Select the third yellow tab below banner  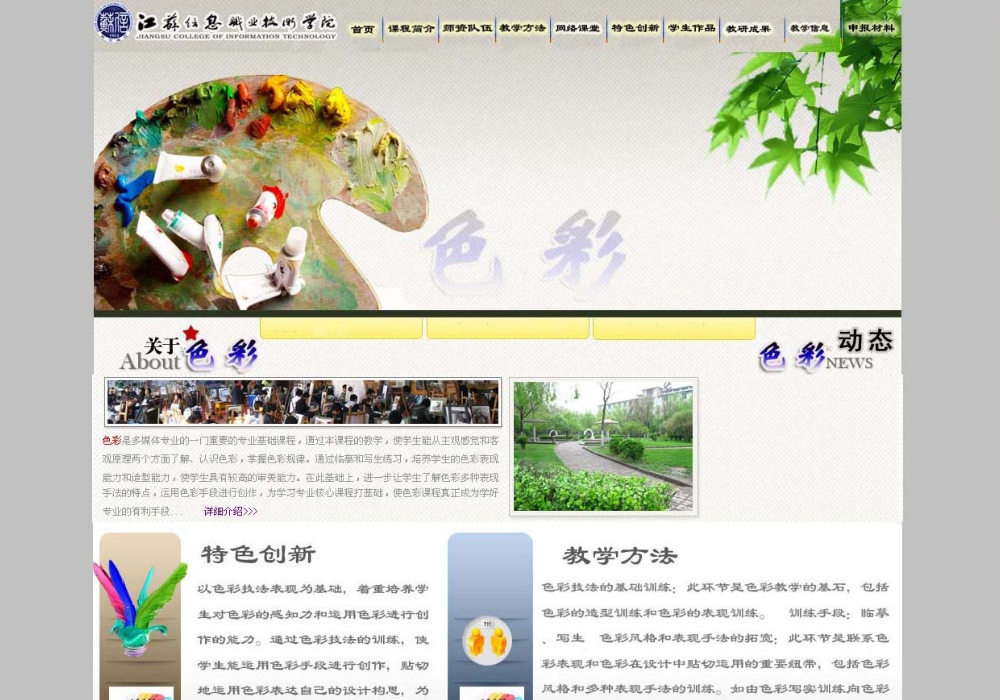coord(674,328)
